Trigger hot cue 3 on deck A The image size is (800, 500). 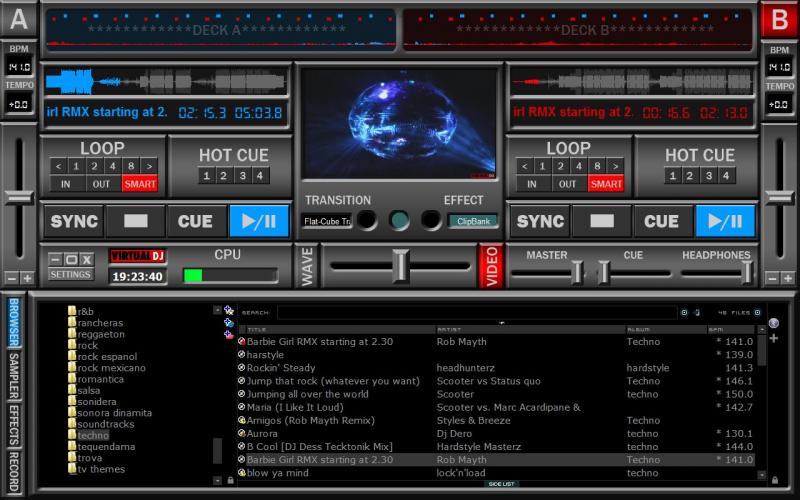[x=243, y=176]
